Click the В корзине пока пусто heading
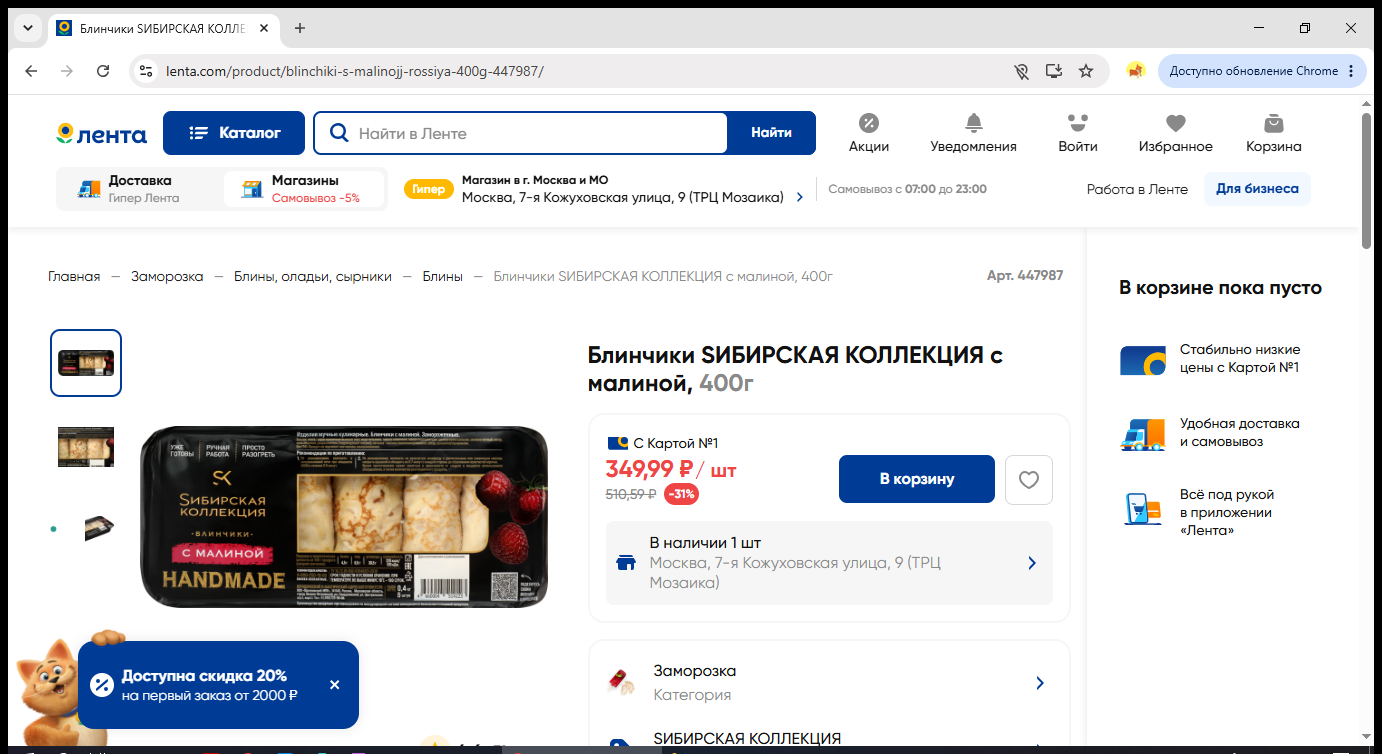Viewport: 1382px width, 754px height. (x=1220, y=288)
